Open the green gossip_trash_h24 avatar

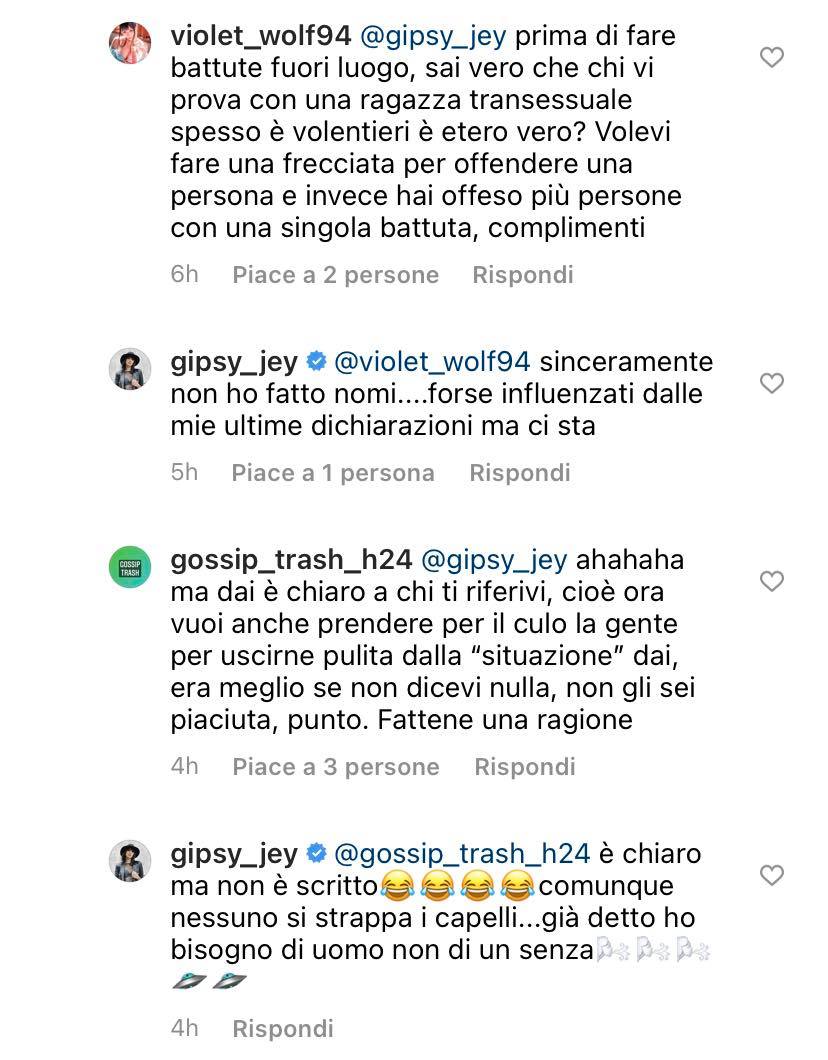130,567
